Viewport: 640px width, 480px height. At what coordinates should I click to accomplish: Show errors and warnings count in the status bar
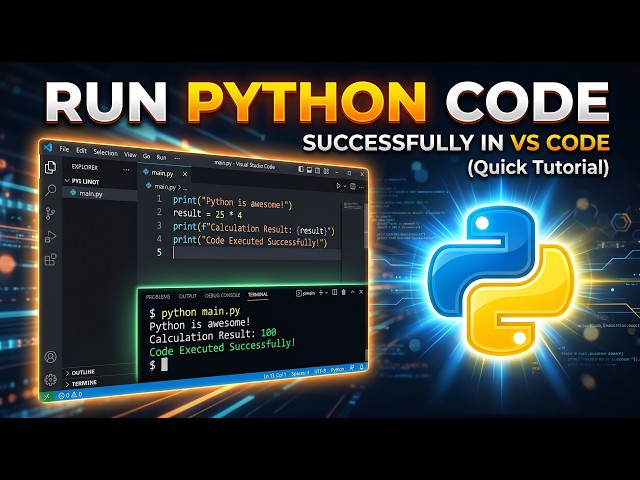[70, 395]
